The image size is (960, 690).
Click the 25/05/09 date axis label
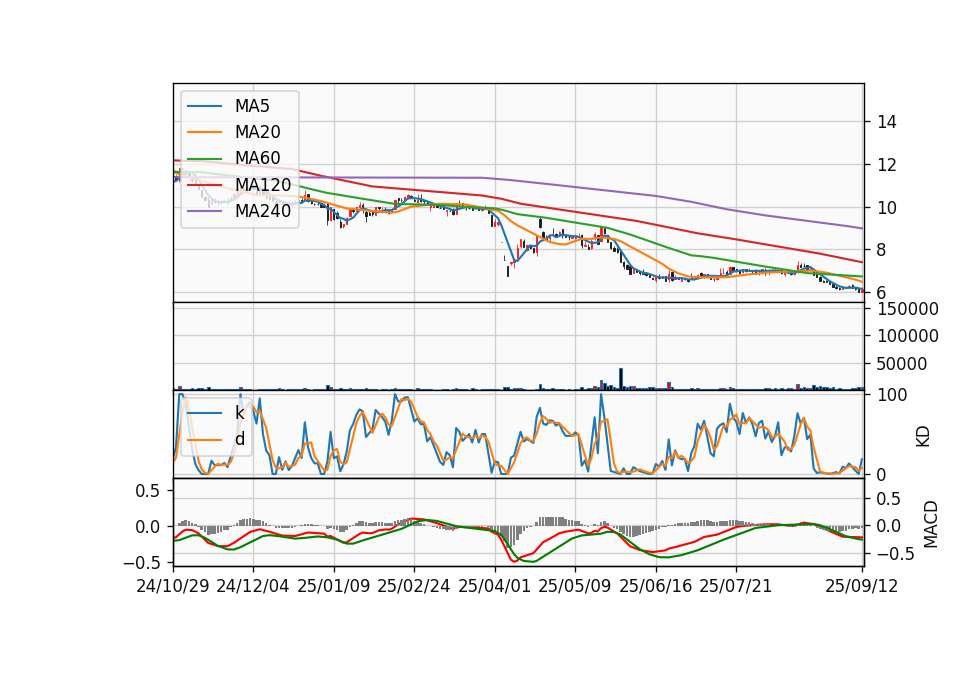(x=575, y=586)
